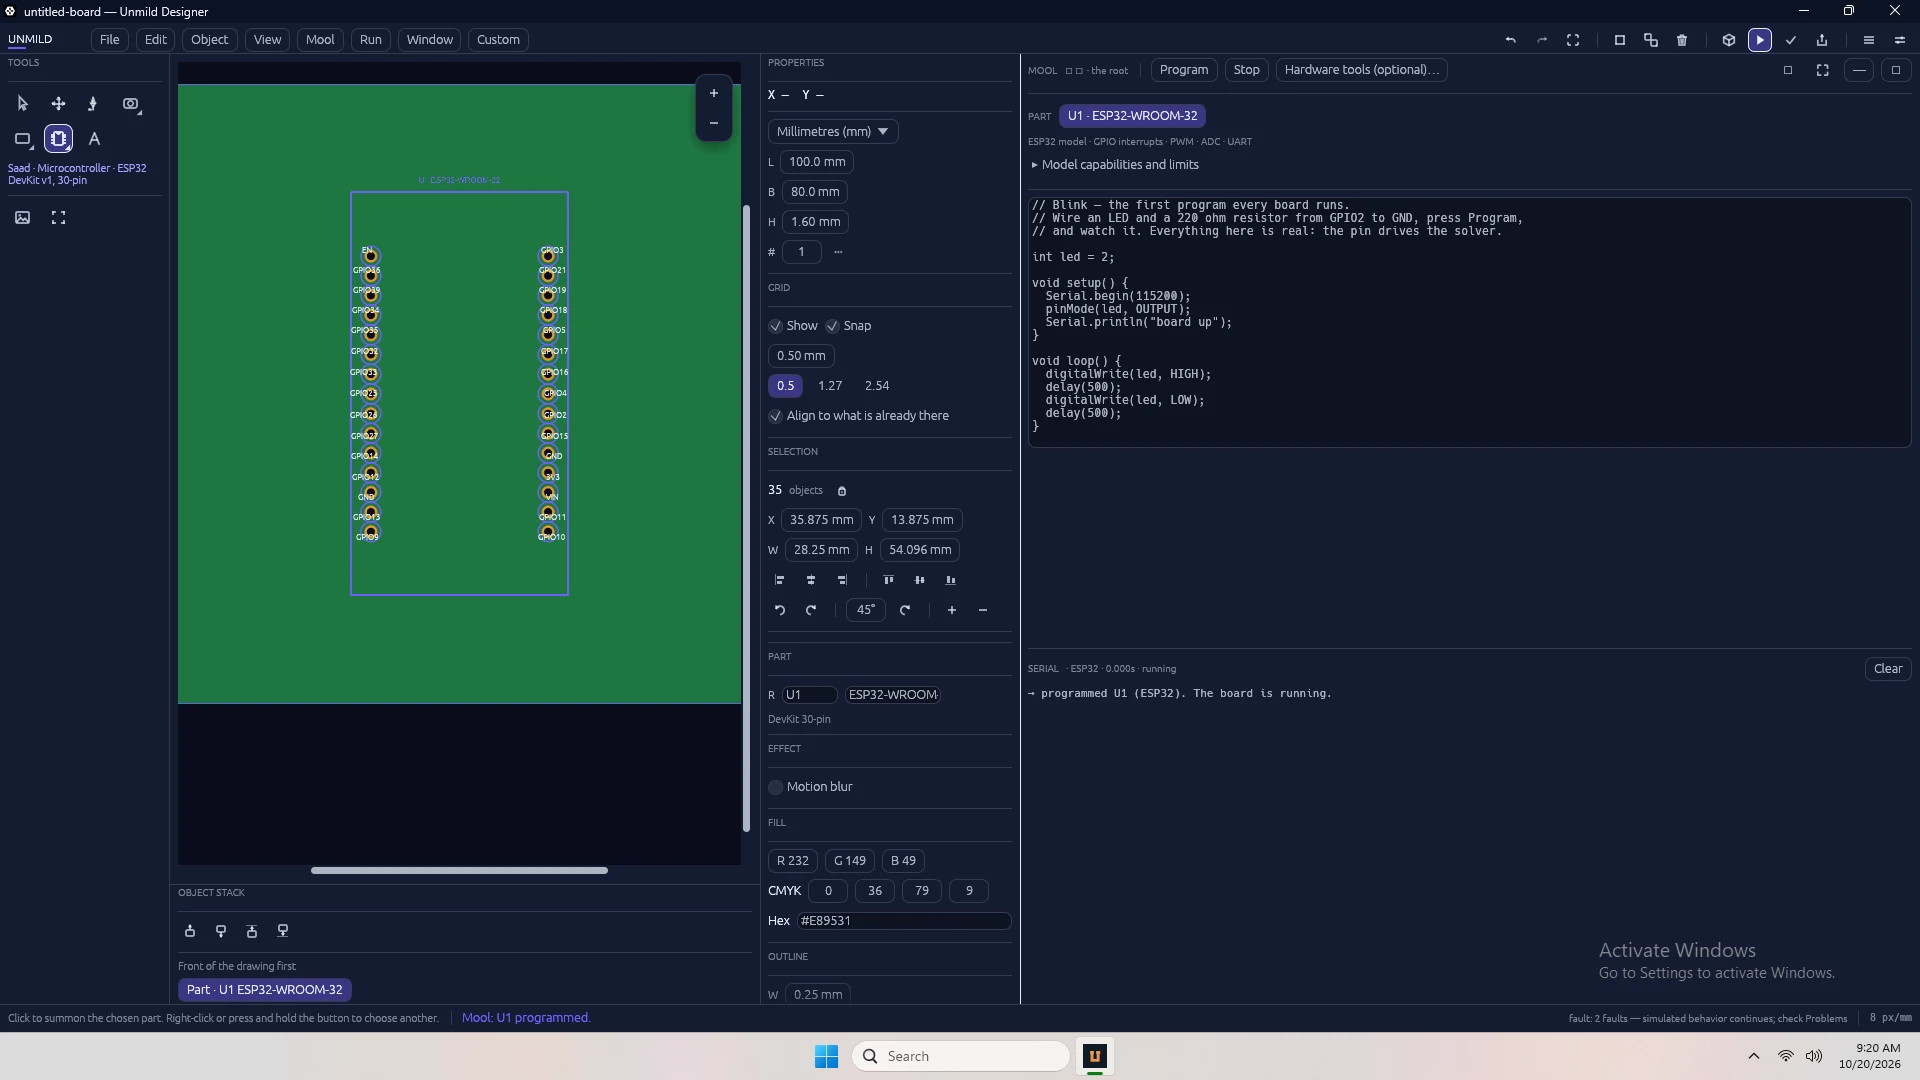Select the text tool

point(94,139)
